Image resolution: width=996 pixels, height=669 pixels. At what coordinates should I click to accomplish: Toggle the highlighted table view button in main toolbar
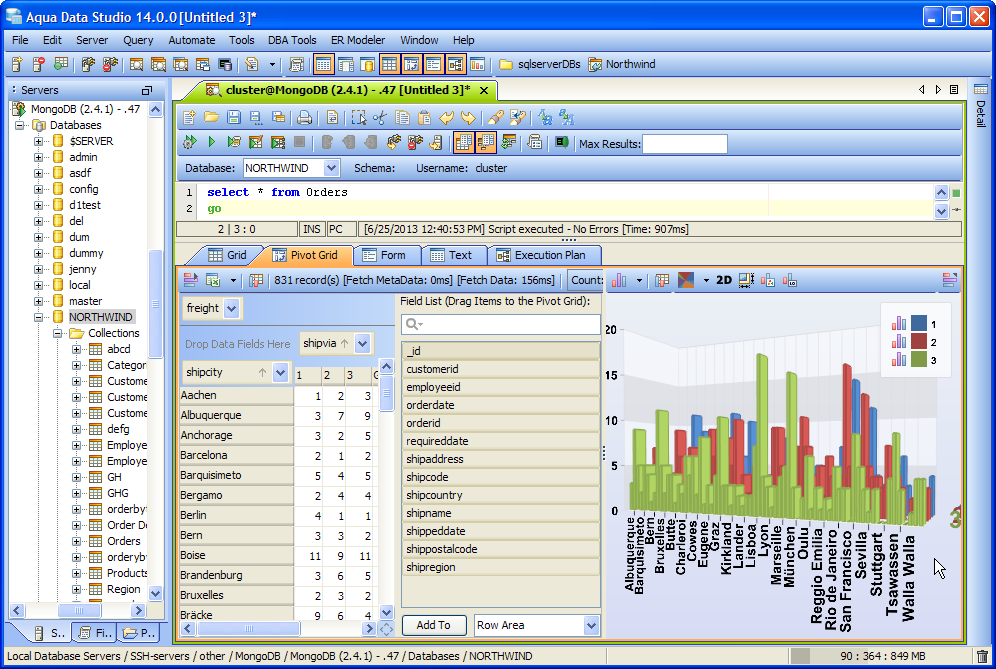tap(389, 64)
